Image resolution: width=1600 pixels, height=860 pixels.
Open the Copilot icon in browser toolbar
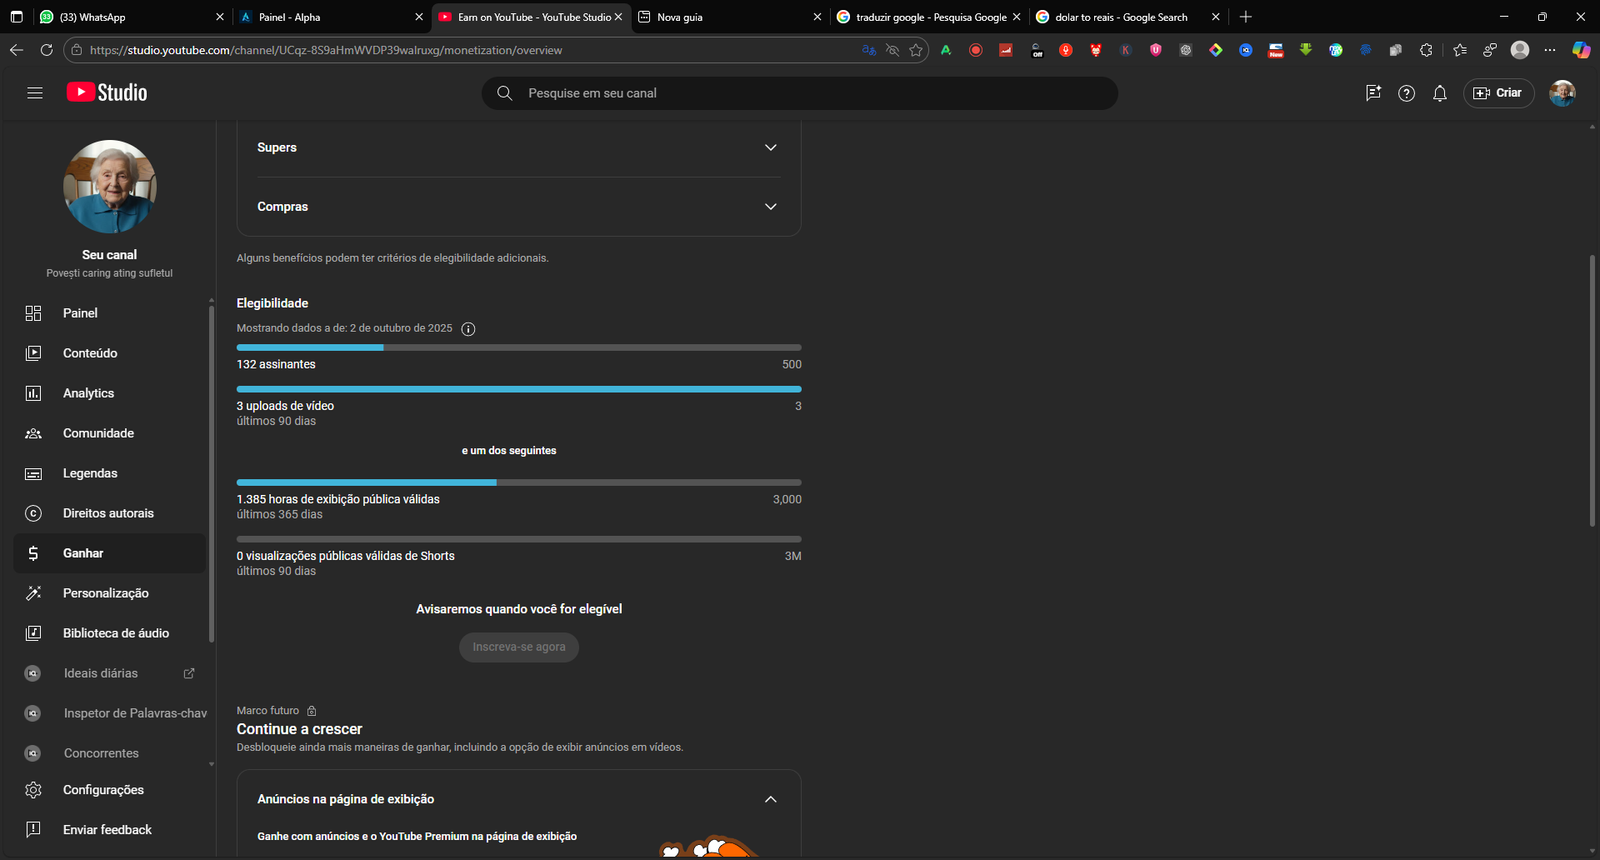click(1581, 50)
